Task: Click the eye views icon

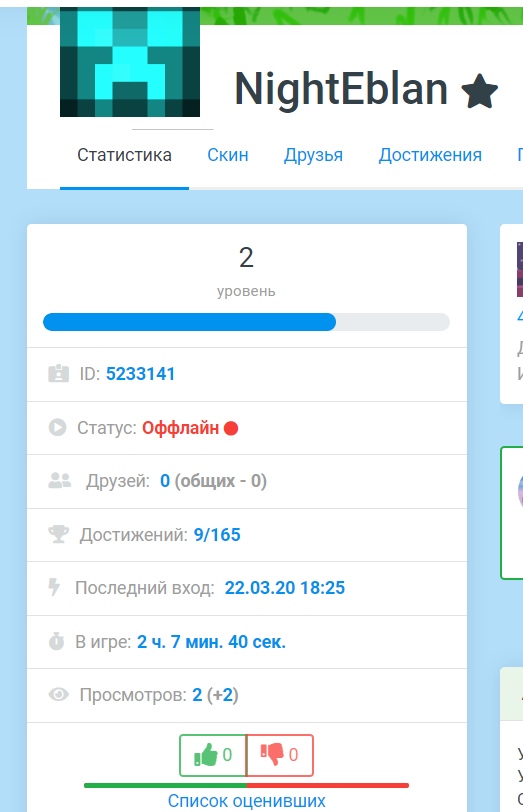Action: [x=59, y=694]
